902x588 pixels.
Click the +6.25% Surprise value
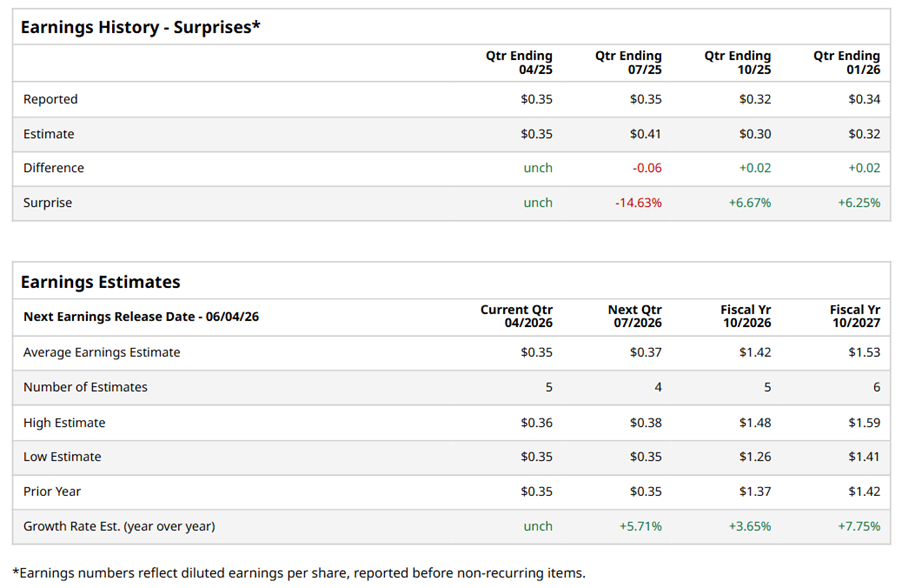tap(858, 202)
